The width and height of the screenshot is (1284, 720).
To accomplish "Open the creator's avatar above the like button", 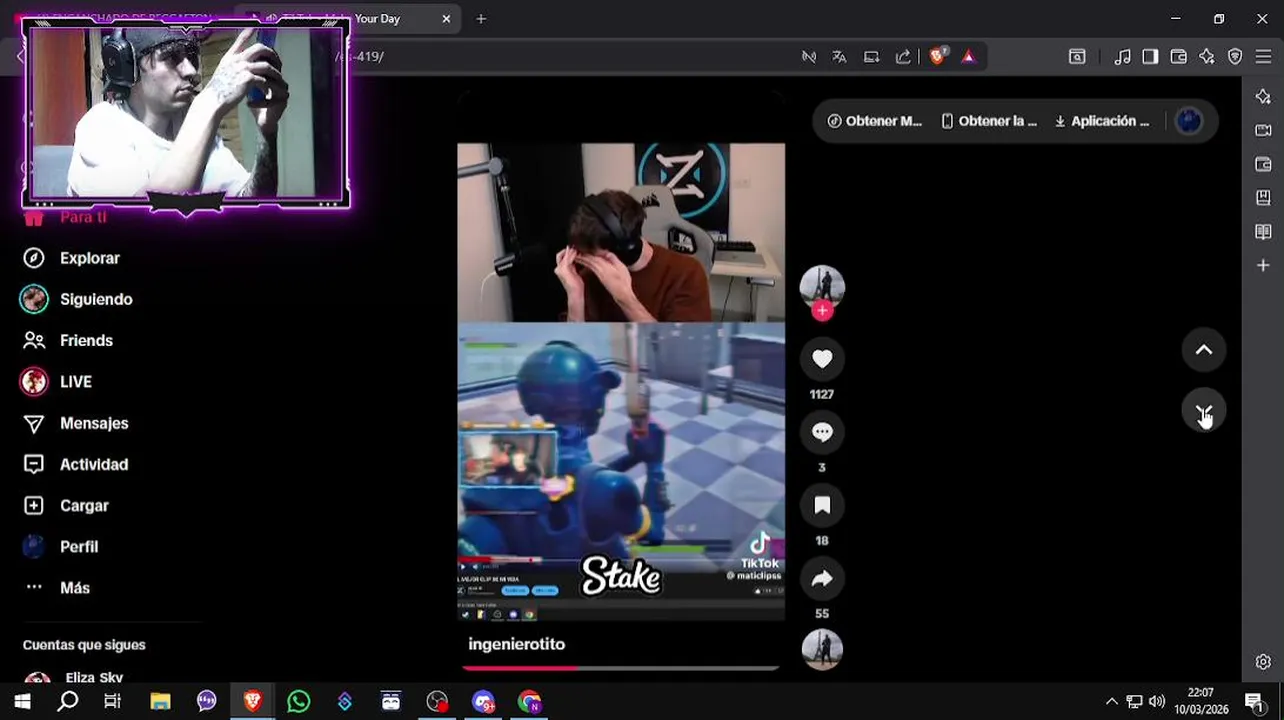I will pos(822,288).
